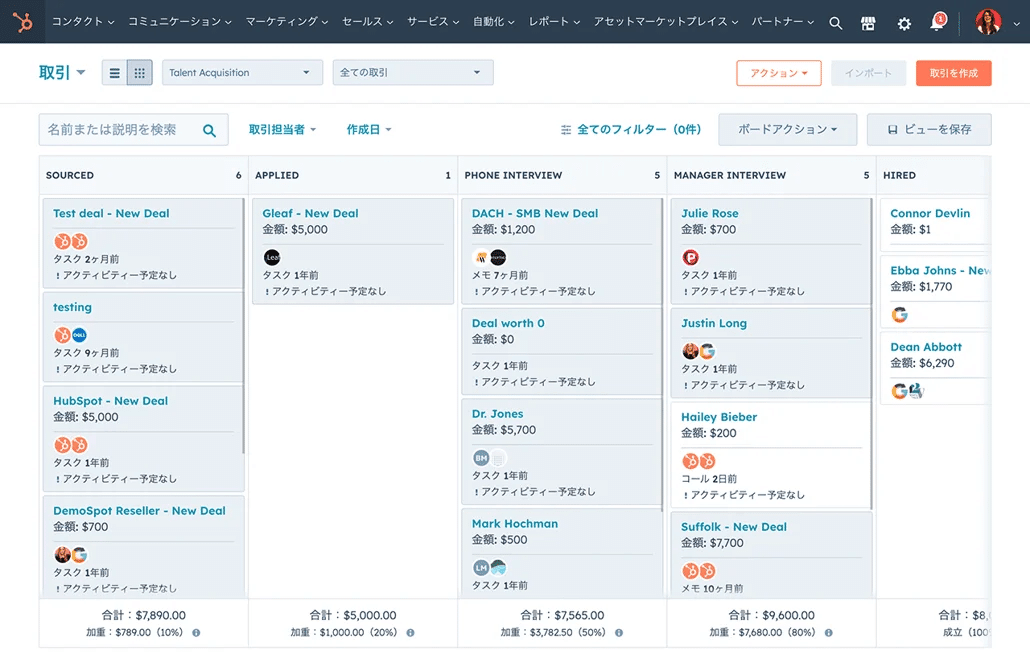
Task: Switch to board grid view
Action: tap(140, 73)
